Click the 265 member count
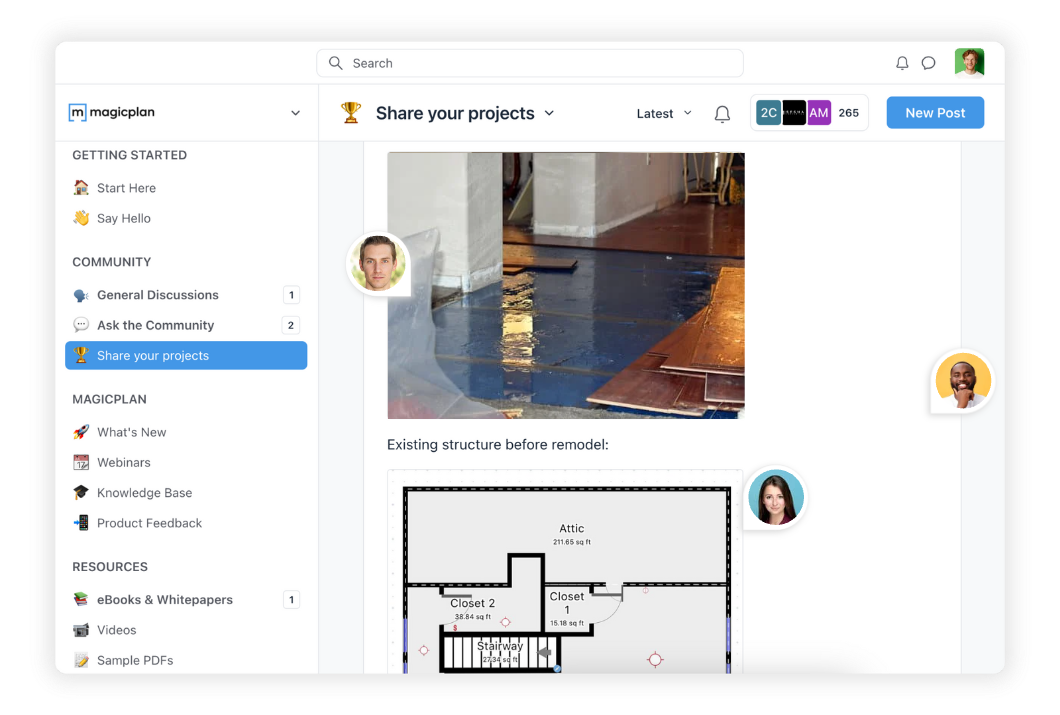 click(849, 113)
